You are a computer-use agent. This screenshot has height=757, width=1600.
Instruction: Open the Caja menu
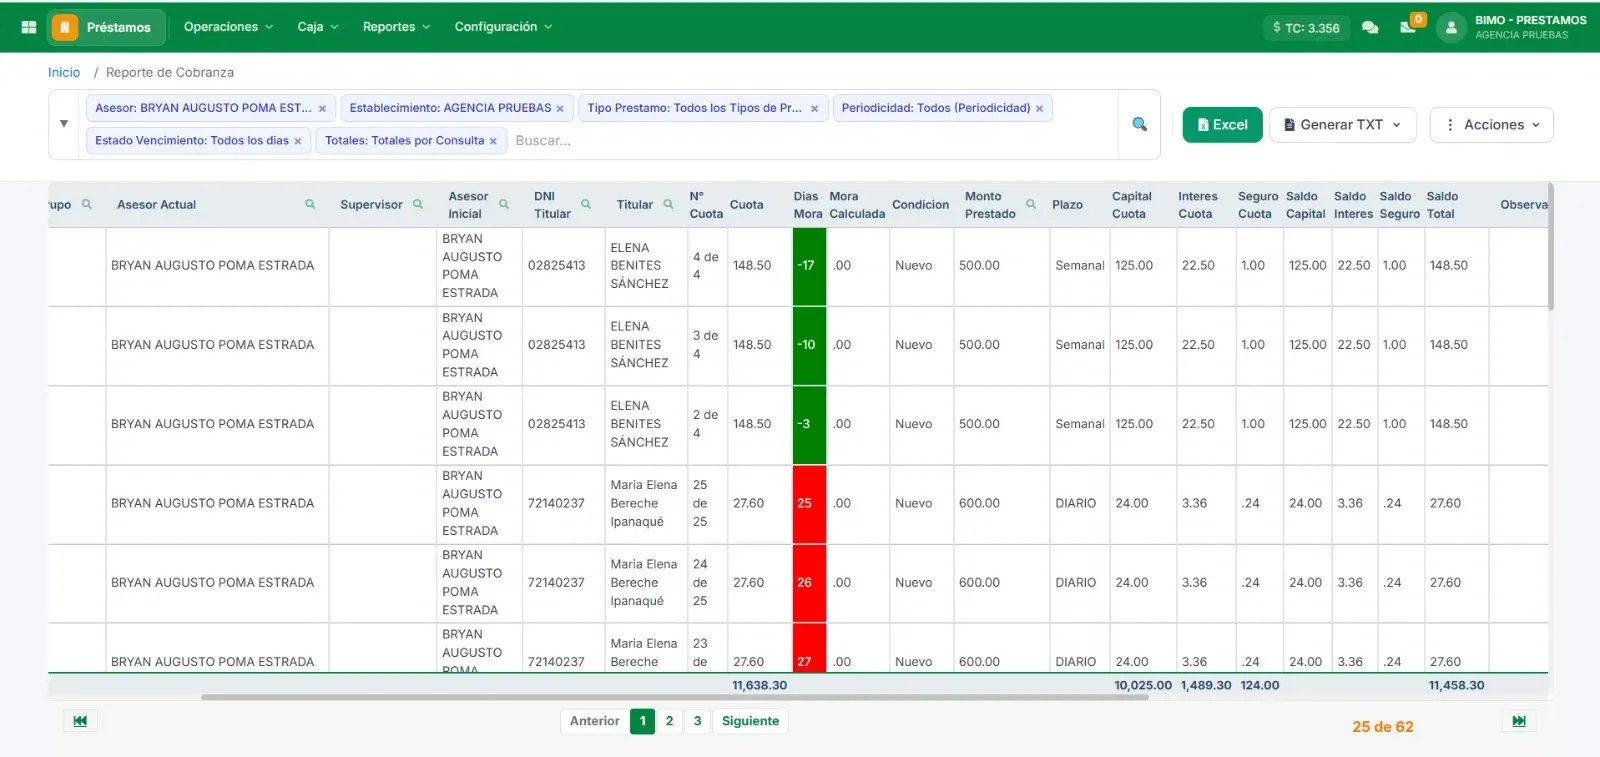click(318, 27)
